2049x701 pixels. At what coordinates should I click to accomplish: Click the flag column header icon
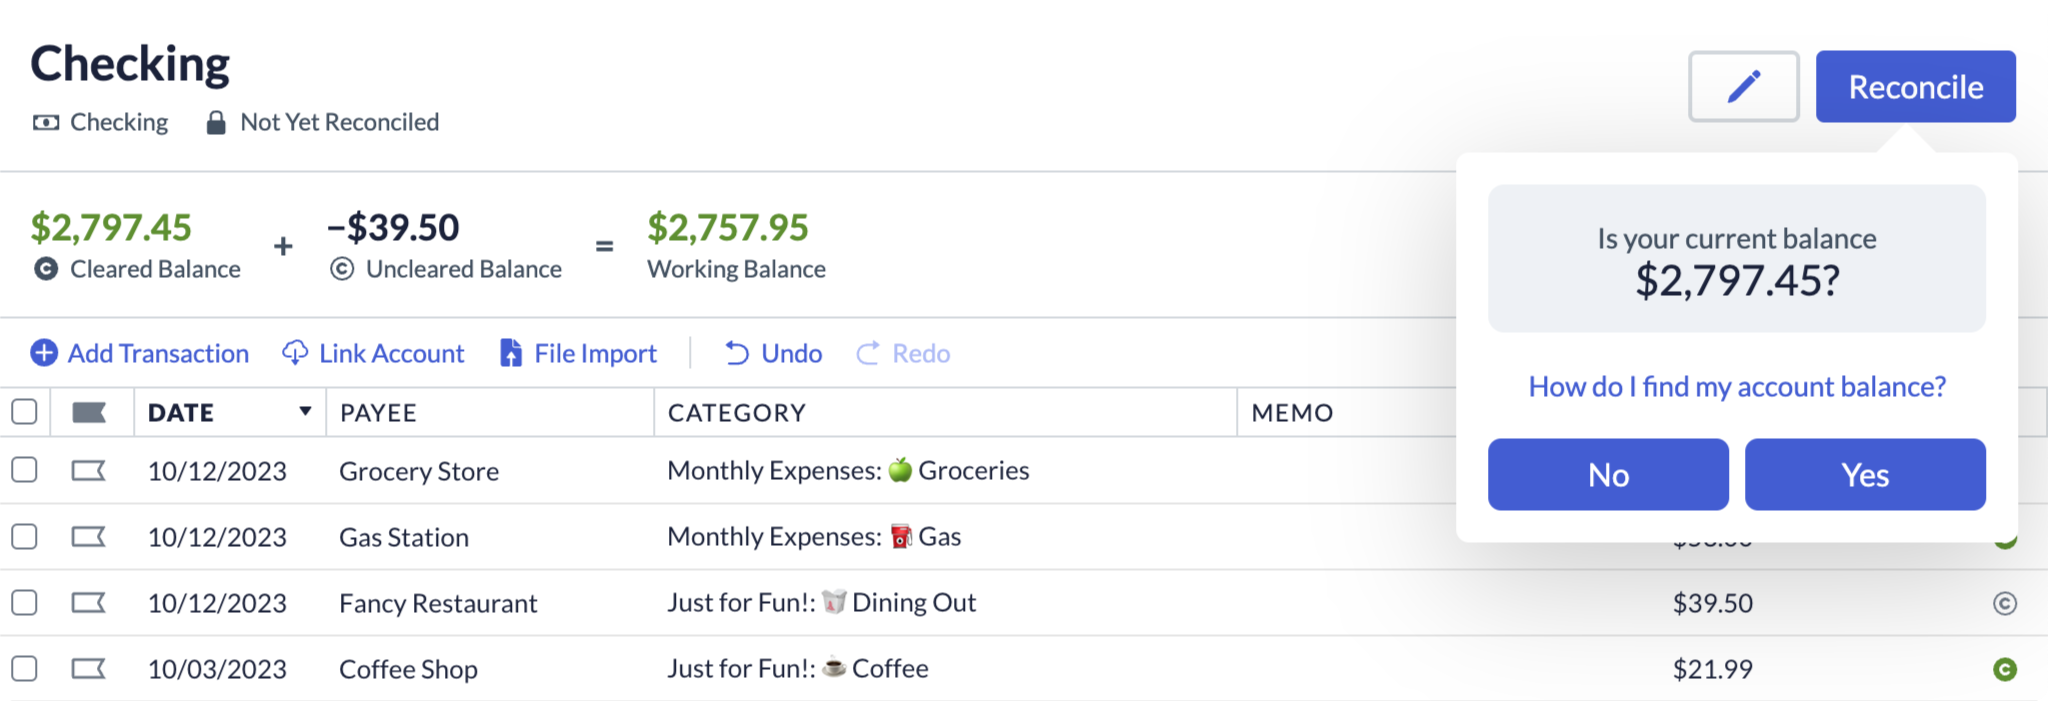point(89,412)
